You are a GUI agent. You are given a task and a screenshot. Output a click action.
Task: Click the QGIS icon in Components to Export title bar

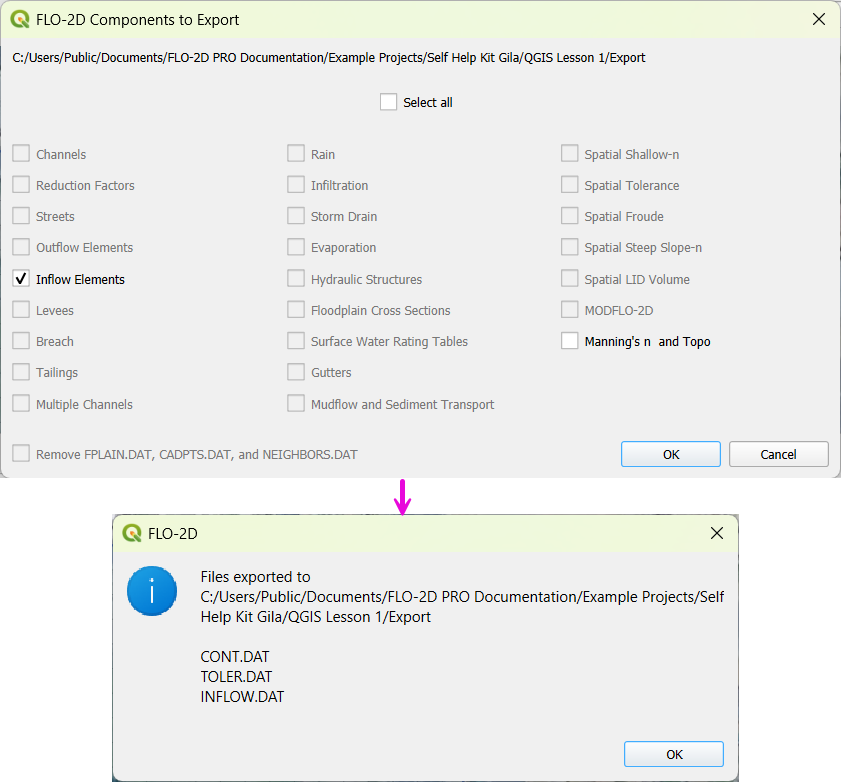[19, 19]
